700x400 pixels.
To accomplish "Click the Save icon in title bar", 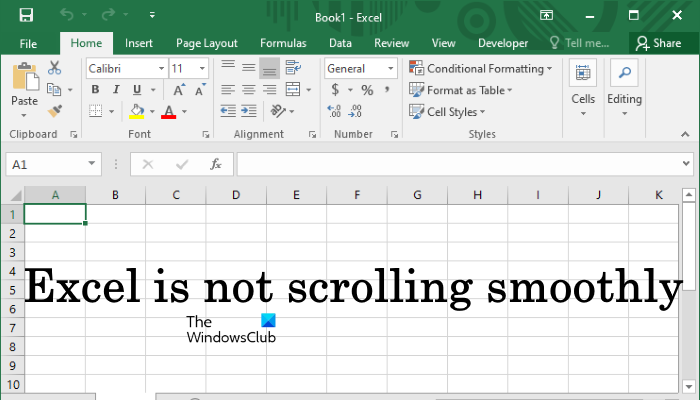I will [x=26, y=16].
